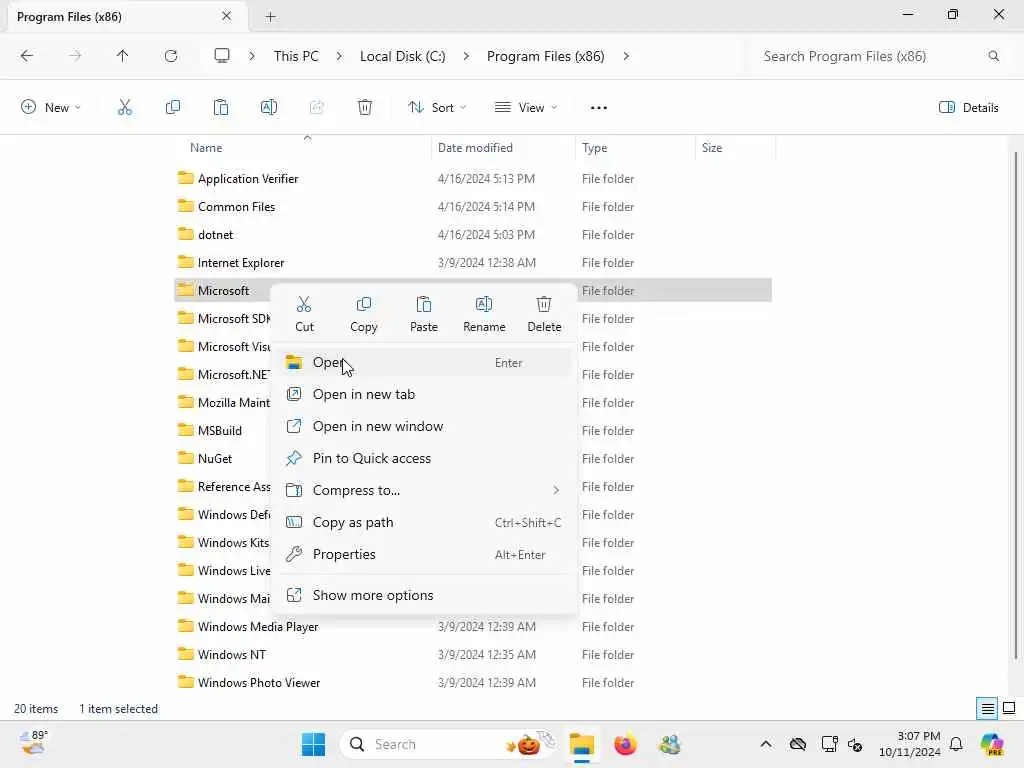The width and height of the screenshot is (1024, 768).
Task: Click the Cut icon in context menu
Action: coord(304,314)
